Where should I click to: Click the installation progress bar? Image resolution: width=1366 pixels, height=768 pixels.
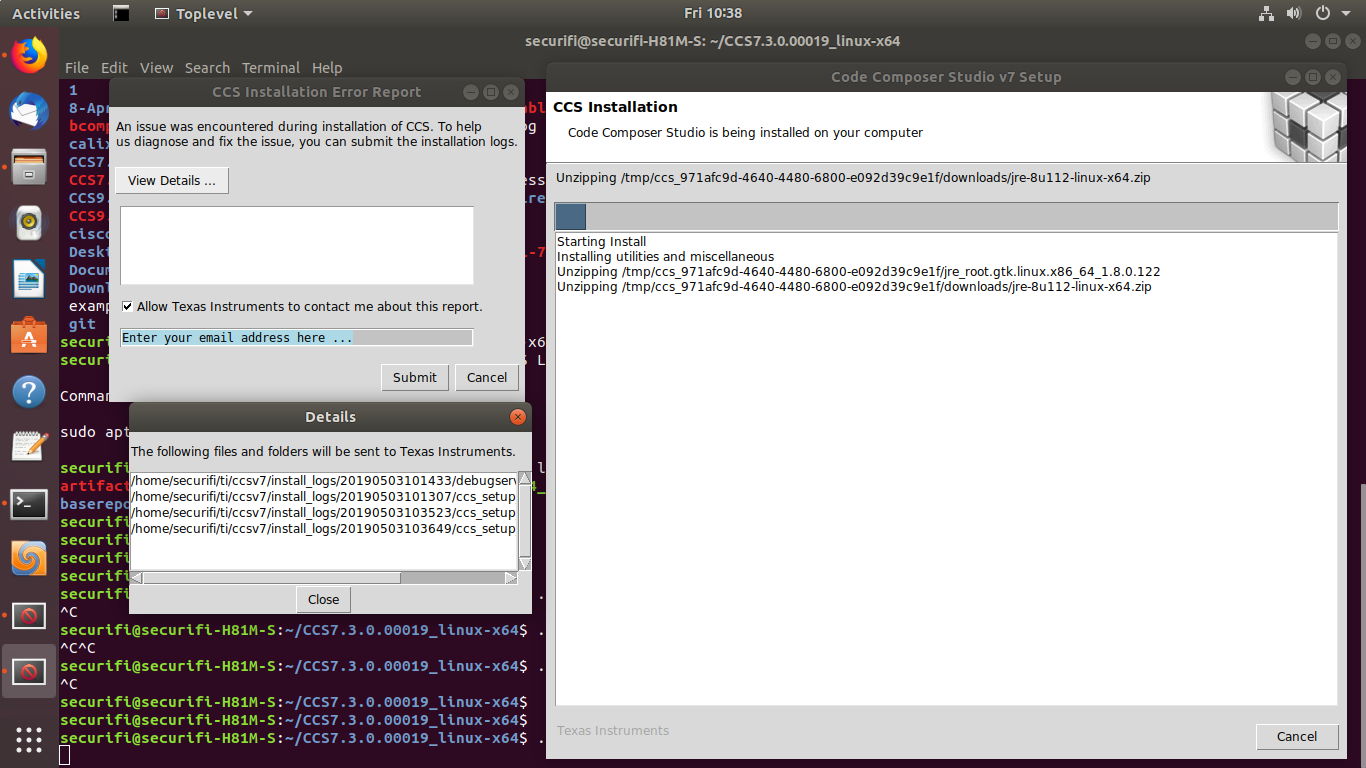(x=946, y=217)
